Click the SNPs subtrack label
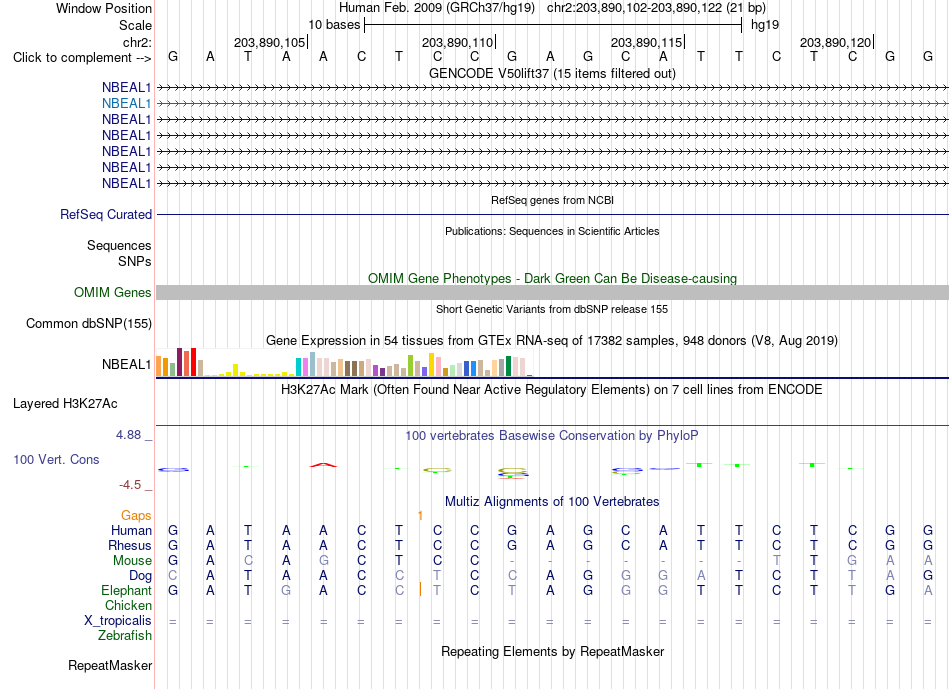 coord(135,261)
